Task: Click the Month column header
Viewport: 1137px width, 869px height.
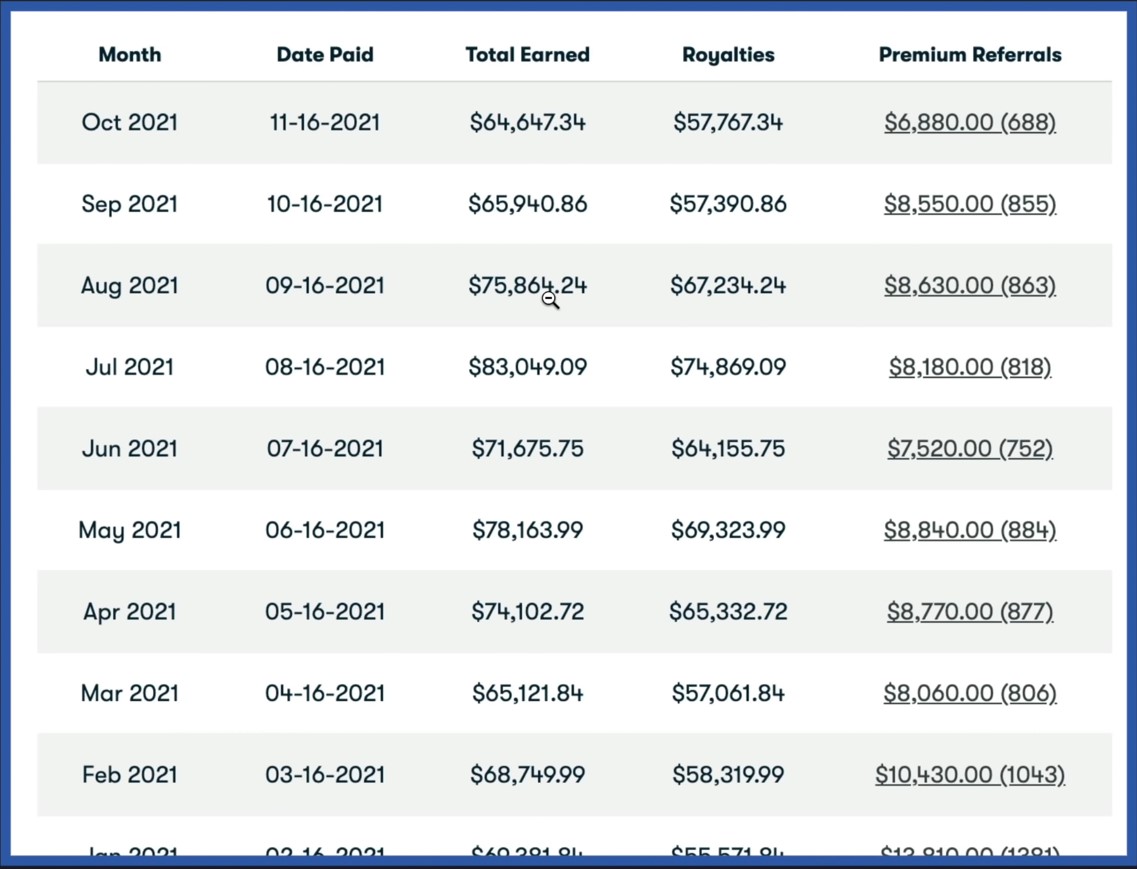Action: pyautogui.click(x=130, y=55)
